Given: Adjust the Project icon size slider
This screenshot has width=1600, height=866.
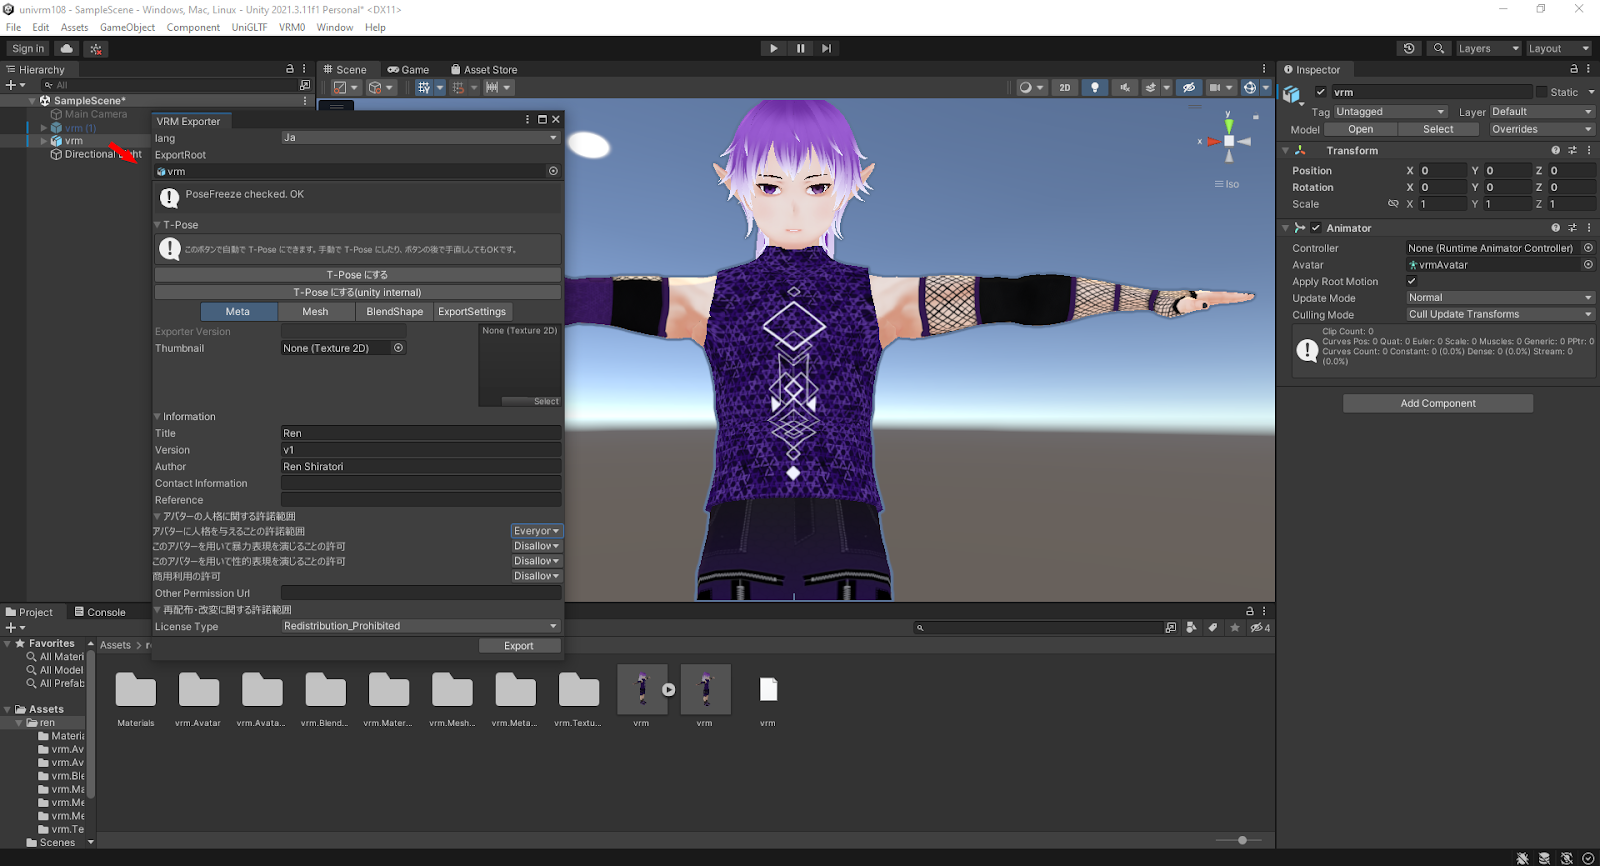Looking at the screenshot, I should (1242, 840).
